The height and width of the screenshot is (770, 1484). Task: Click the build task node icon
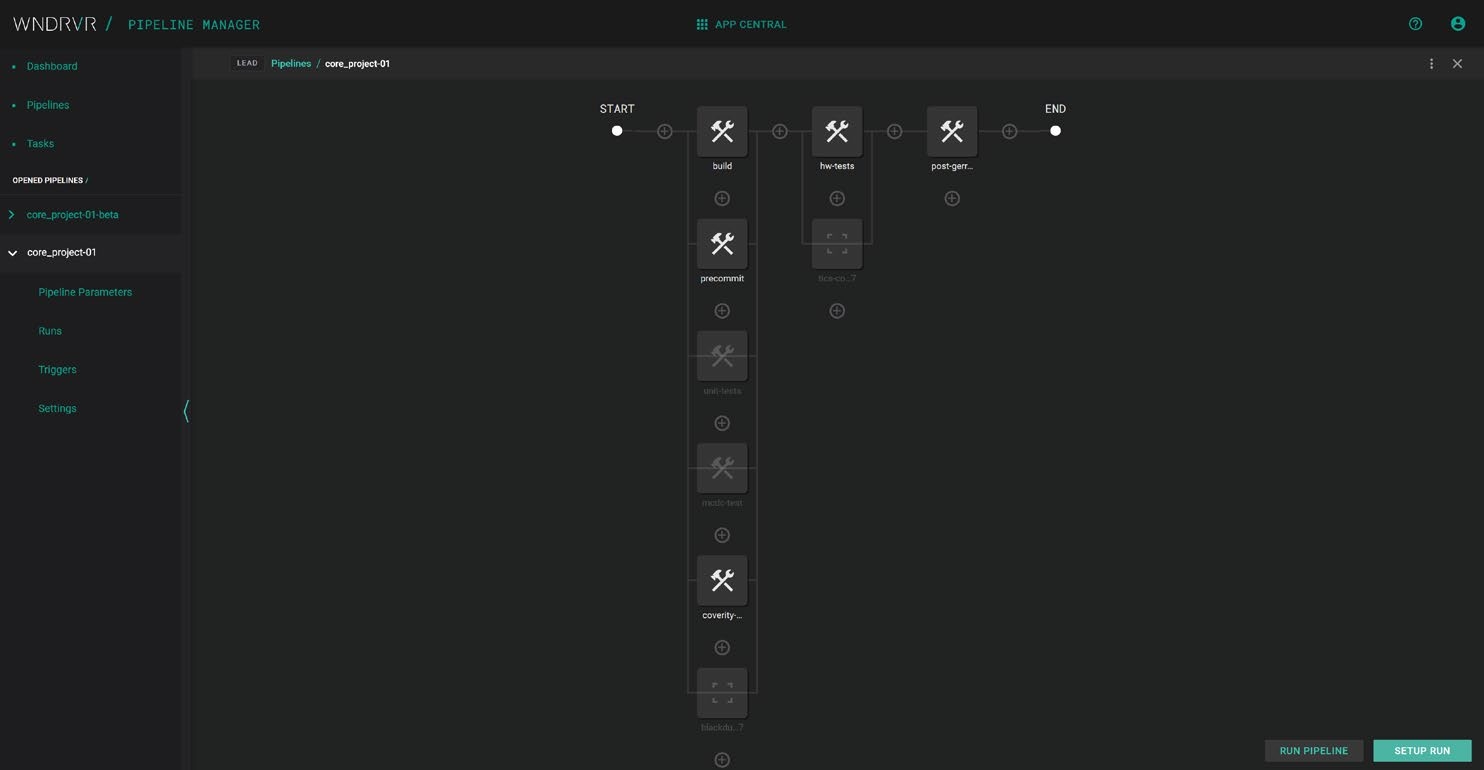pos(722,131)
